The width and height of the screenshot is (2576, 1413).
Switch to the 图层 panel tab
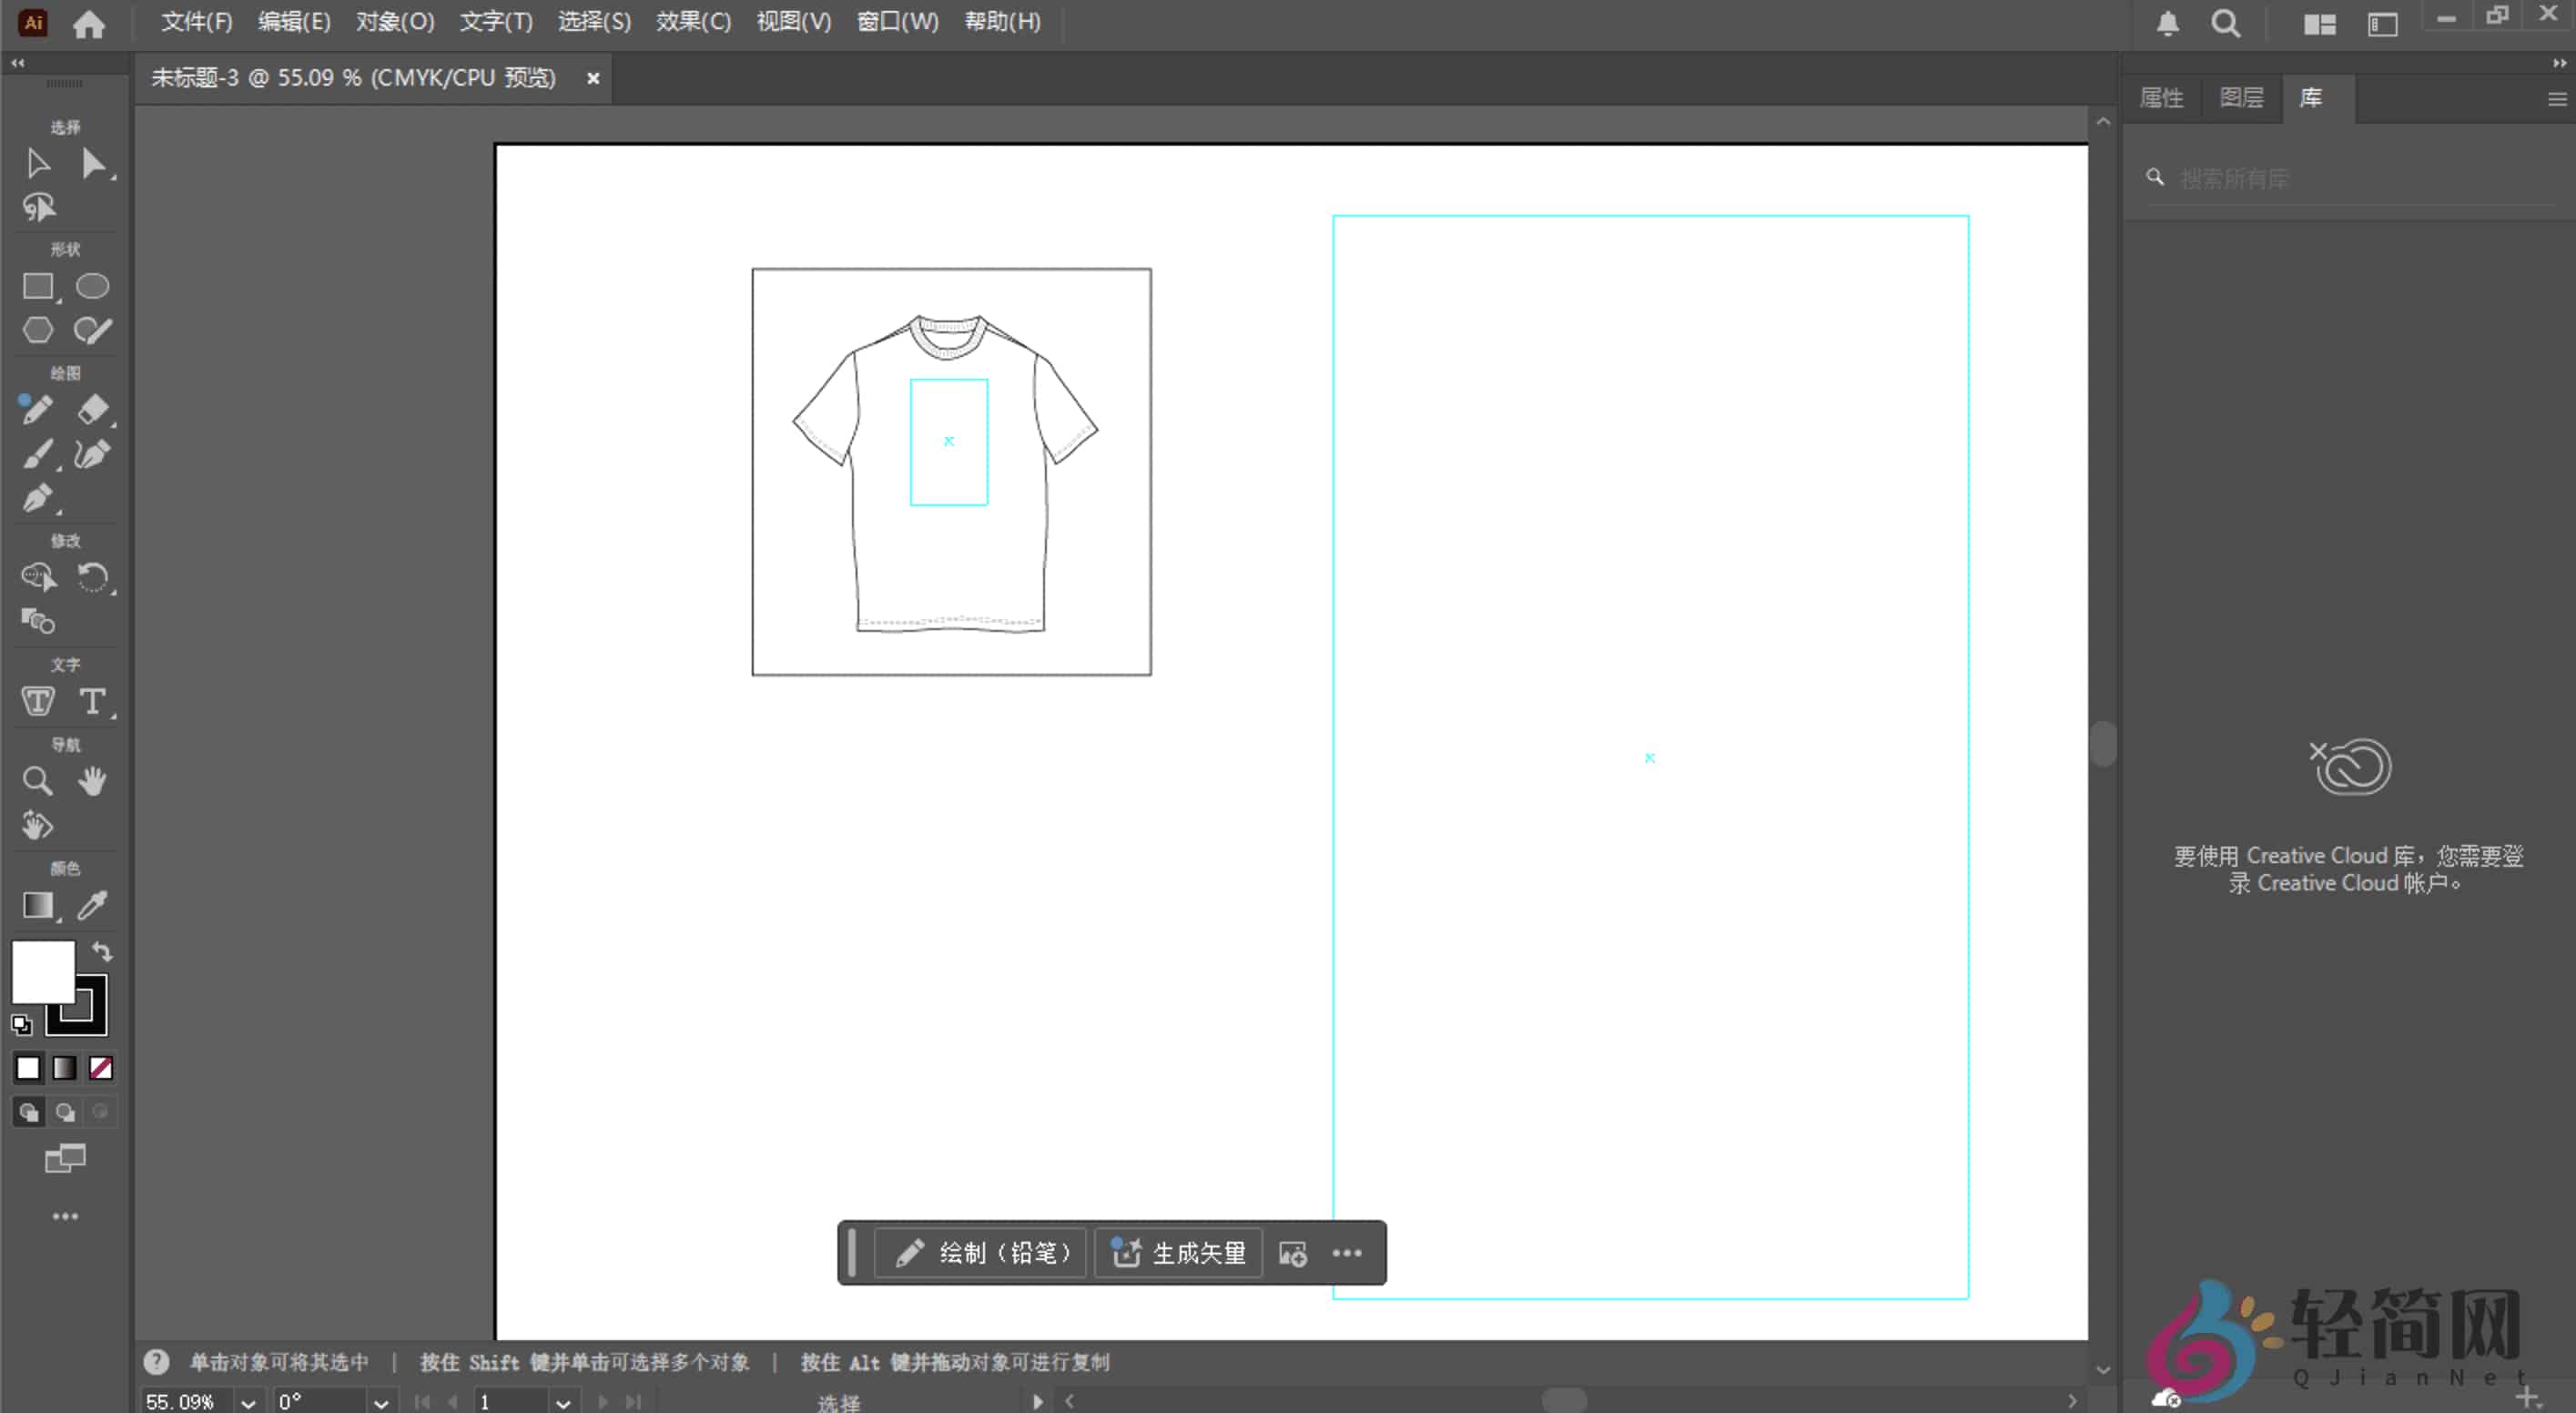point(2242,97)
